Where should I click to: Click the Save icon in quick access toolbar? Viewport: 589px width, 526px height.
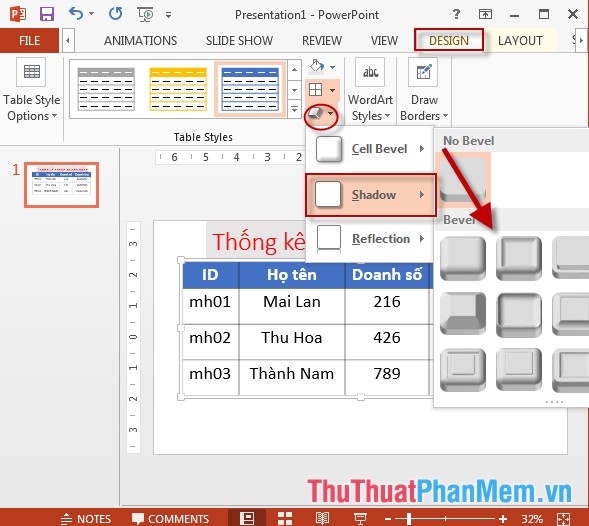(47, 14)
